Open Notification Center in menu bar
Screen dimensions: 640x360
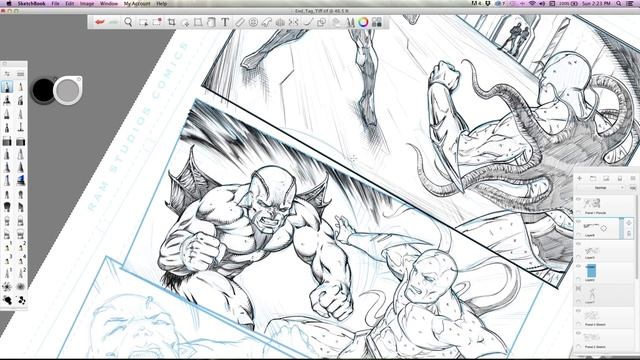631,3
